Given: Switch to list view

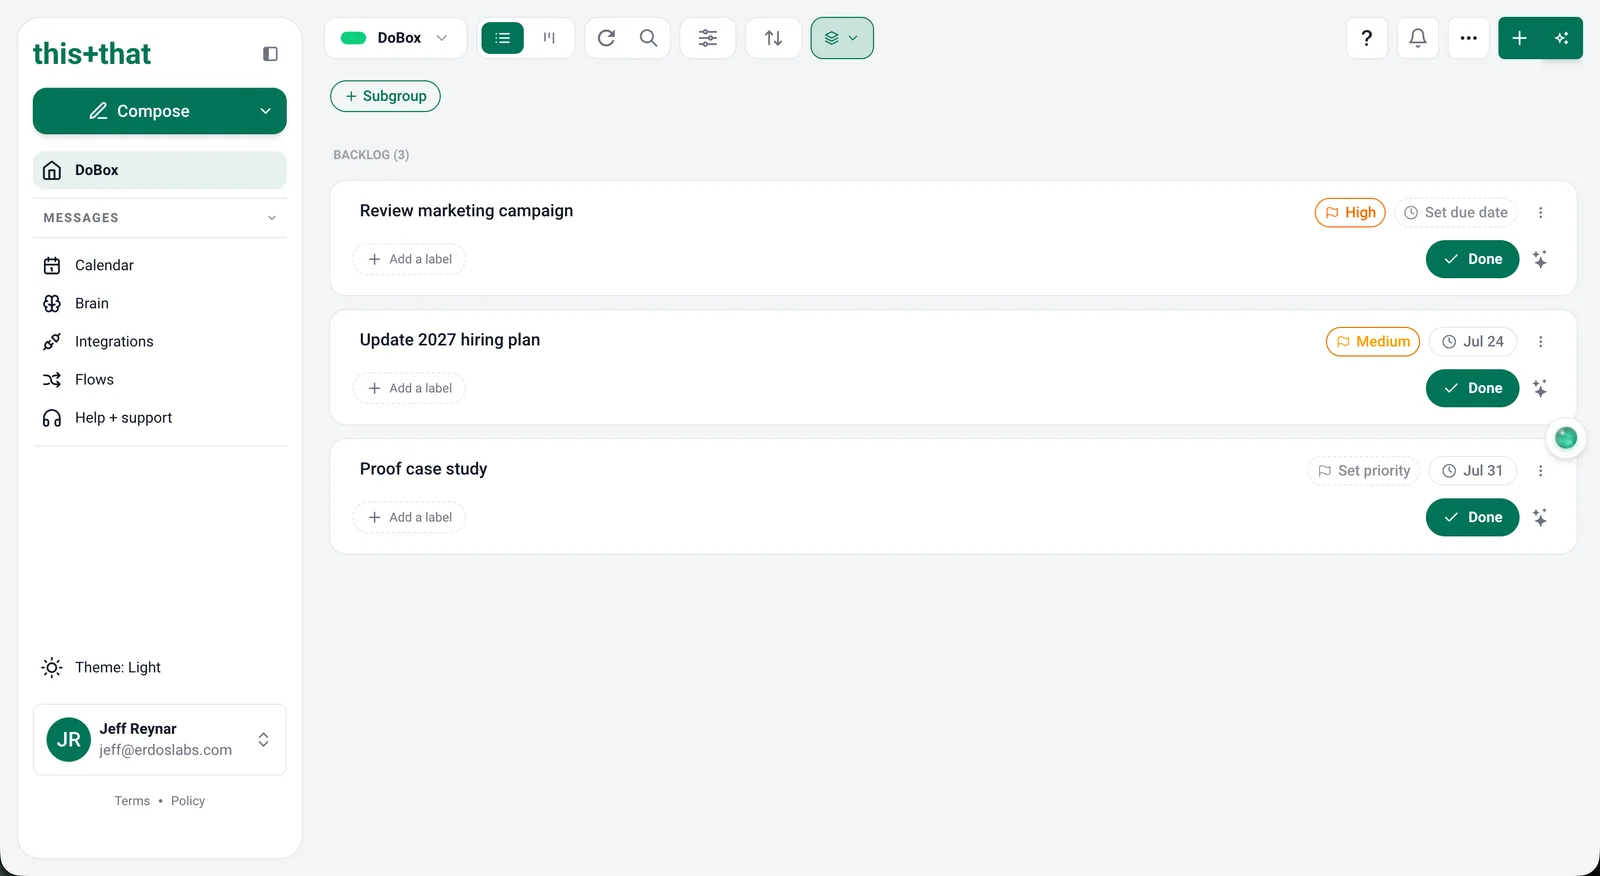Looking at the screenshot, I should pyautogui.click(x=503, y=38).
